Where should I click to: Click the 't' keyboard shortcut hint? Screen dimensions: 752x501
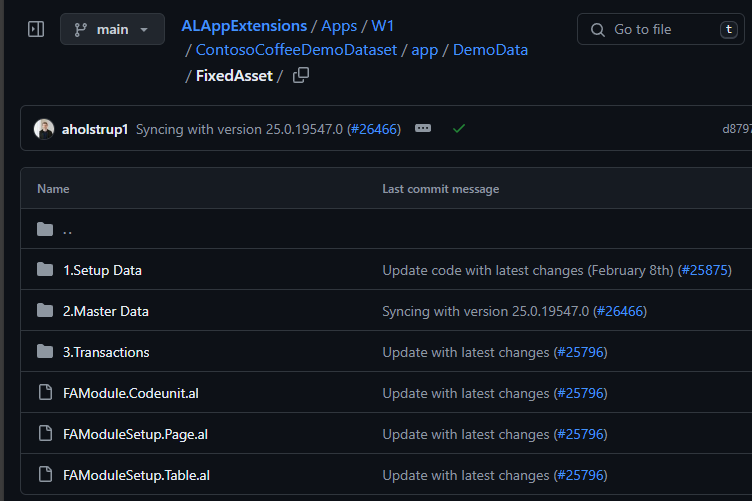(x=728, y=30)
